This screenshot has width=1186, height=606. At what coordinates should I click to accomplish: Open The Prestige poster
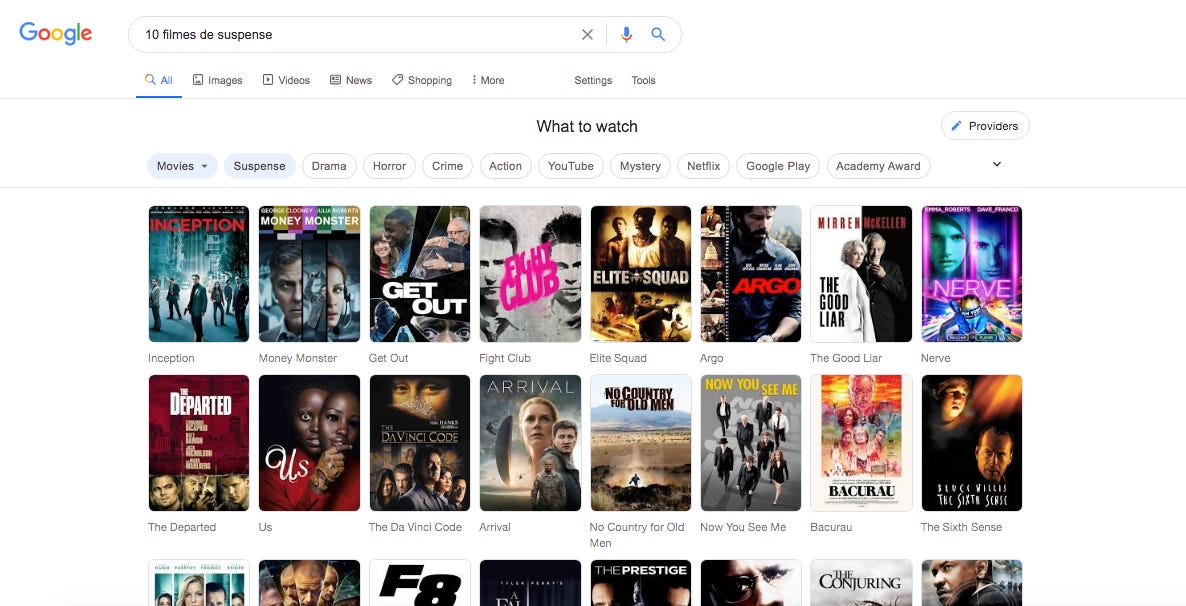pos(641,583)
